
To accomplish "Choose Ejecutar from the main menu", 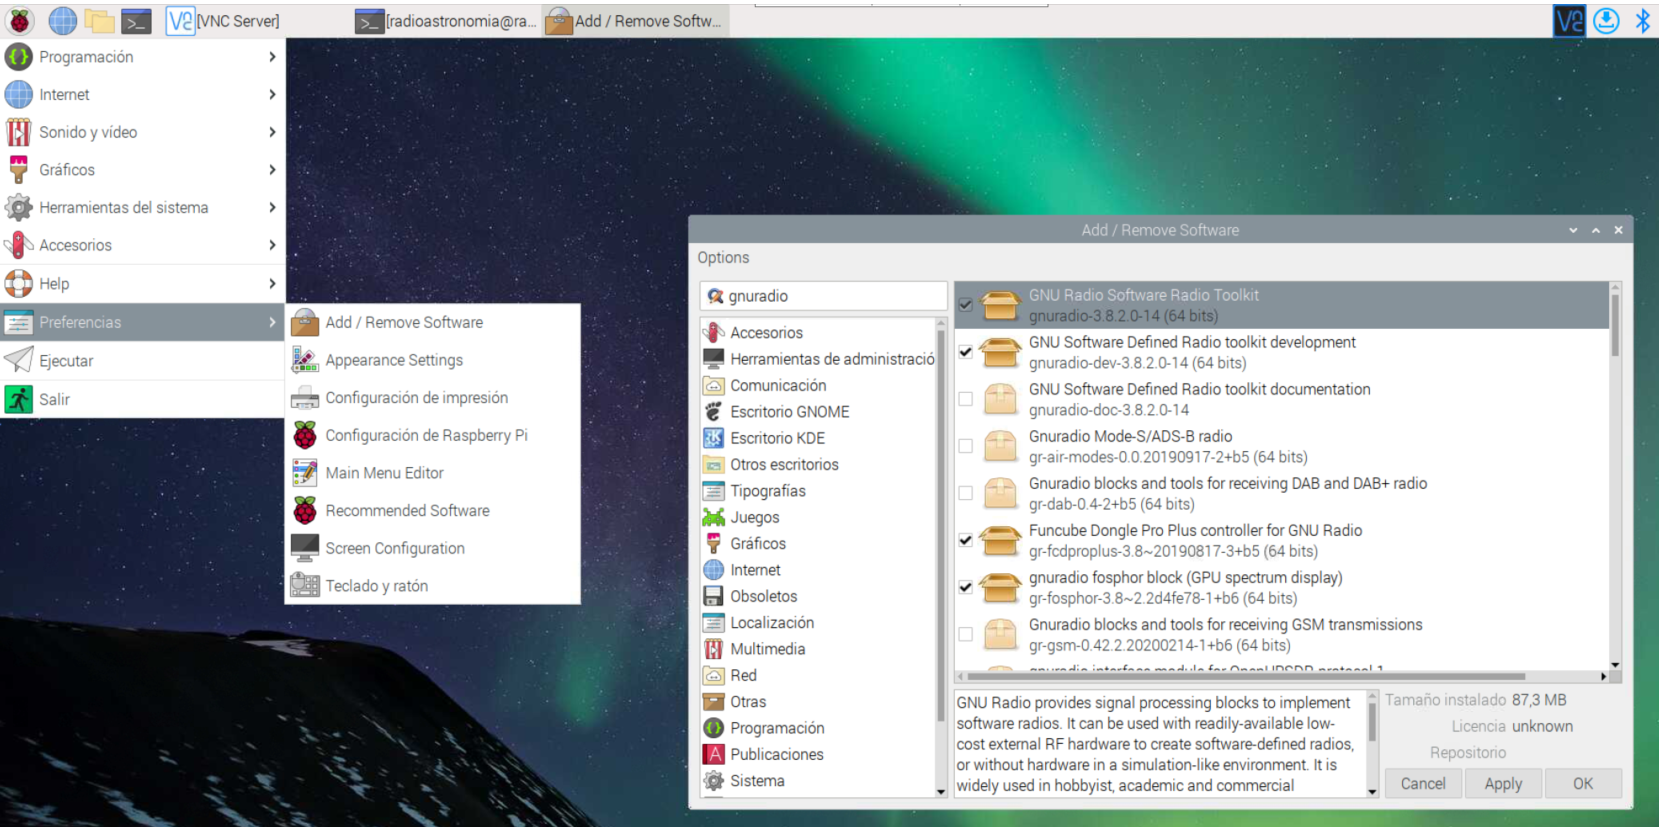I will 142,361.
